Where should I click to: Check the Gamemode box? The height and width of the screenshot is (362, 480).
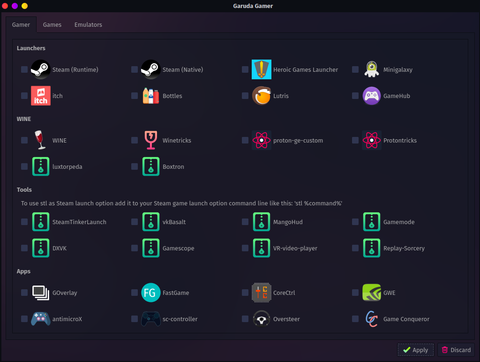point(355,222)
